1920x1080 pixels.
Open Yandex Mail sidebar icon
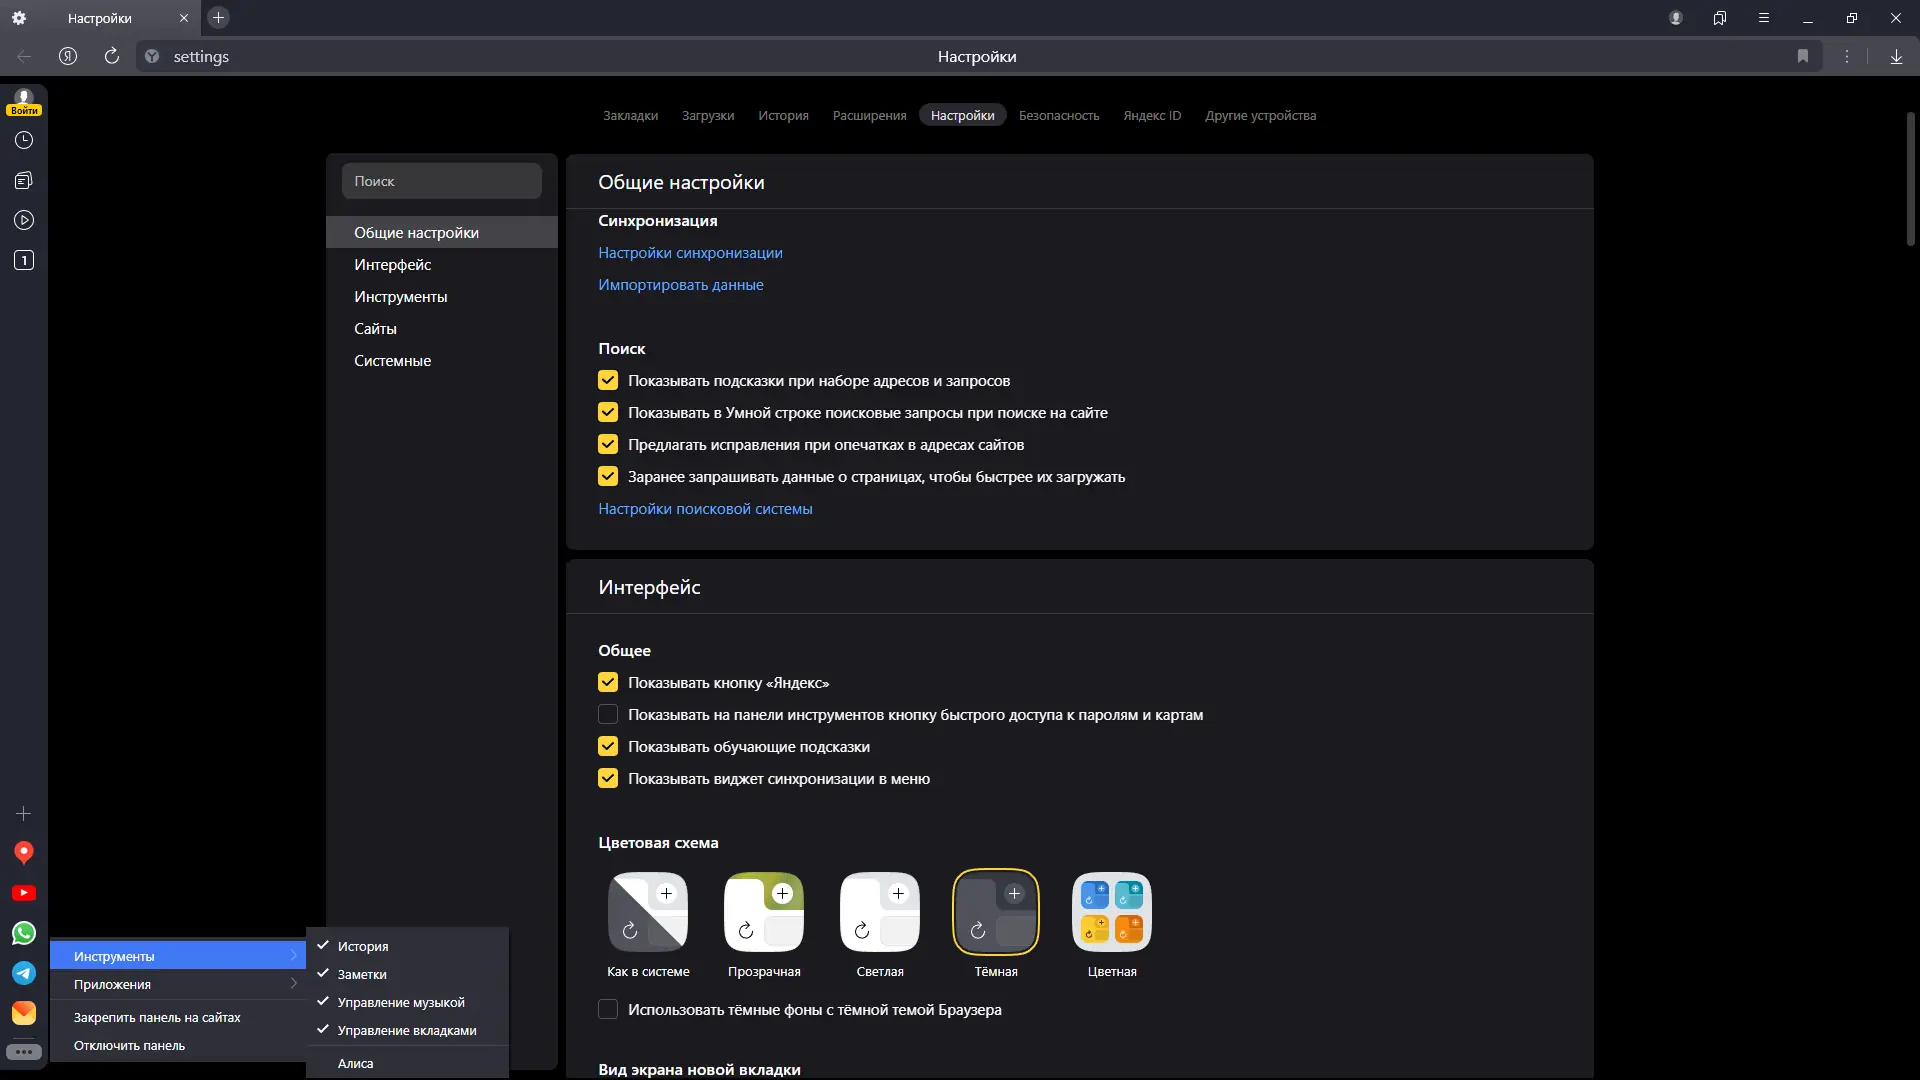tap(24, 1013)
